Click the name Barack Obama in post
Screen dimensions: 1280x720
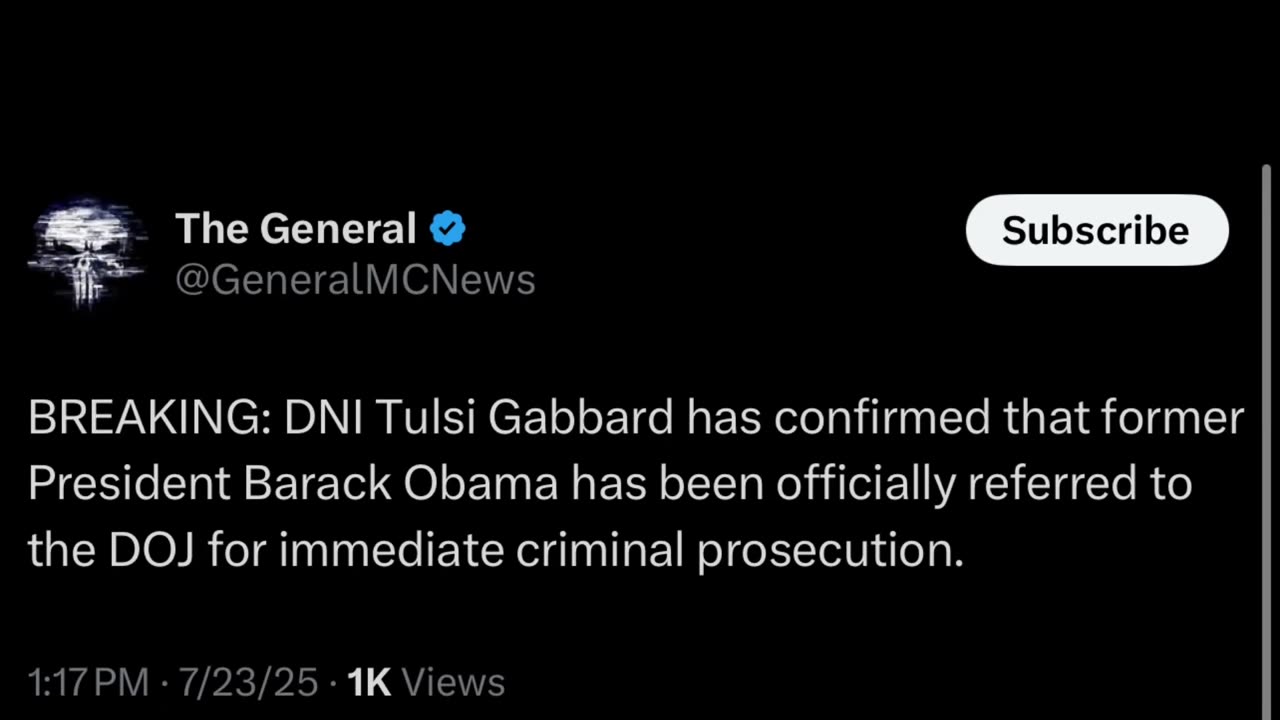coord(400,484)
